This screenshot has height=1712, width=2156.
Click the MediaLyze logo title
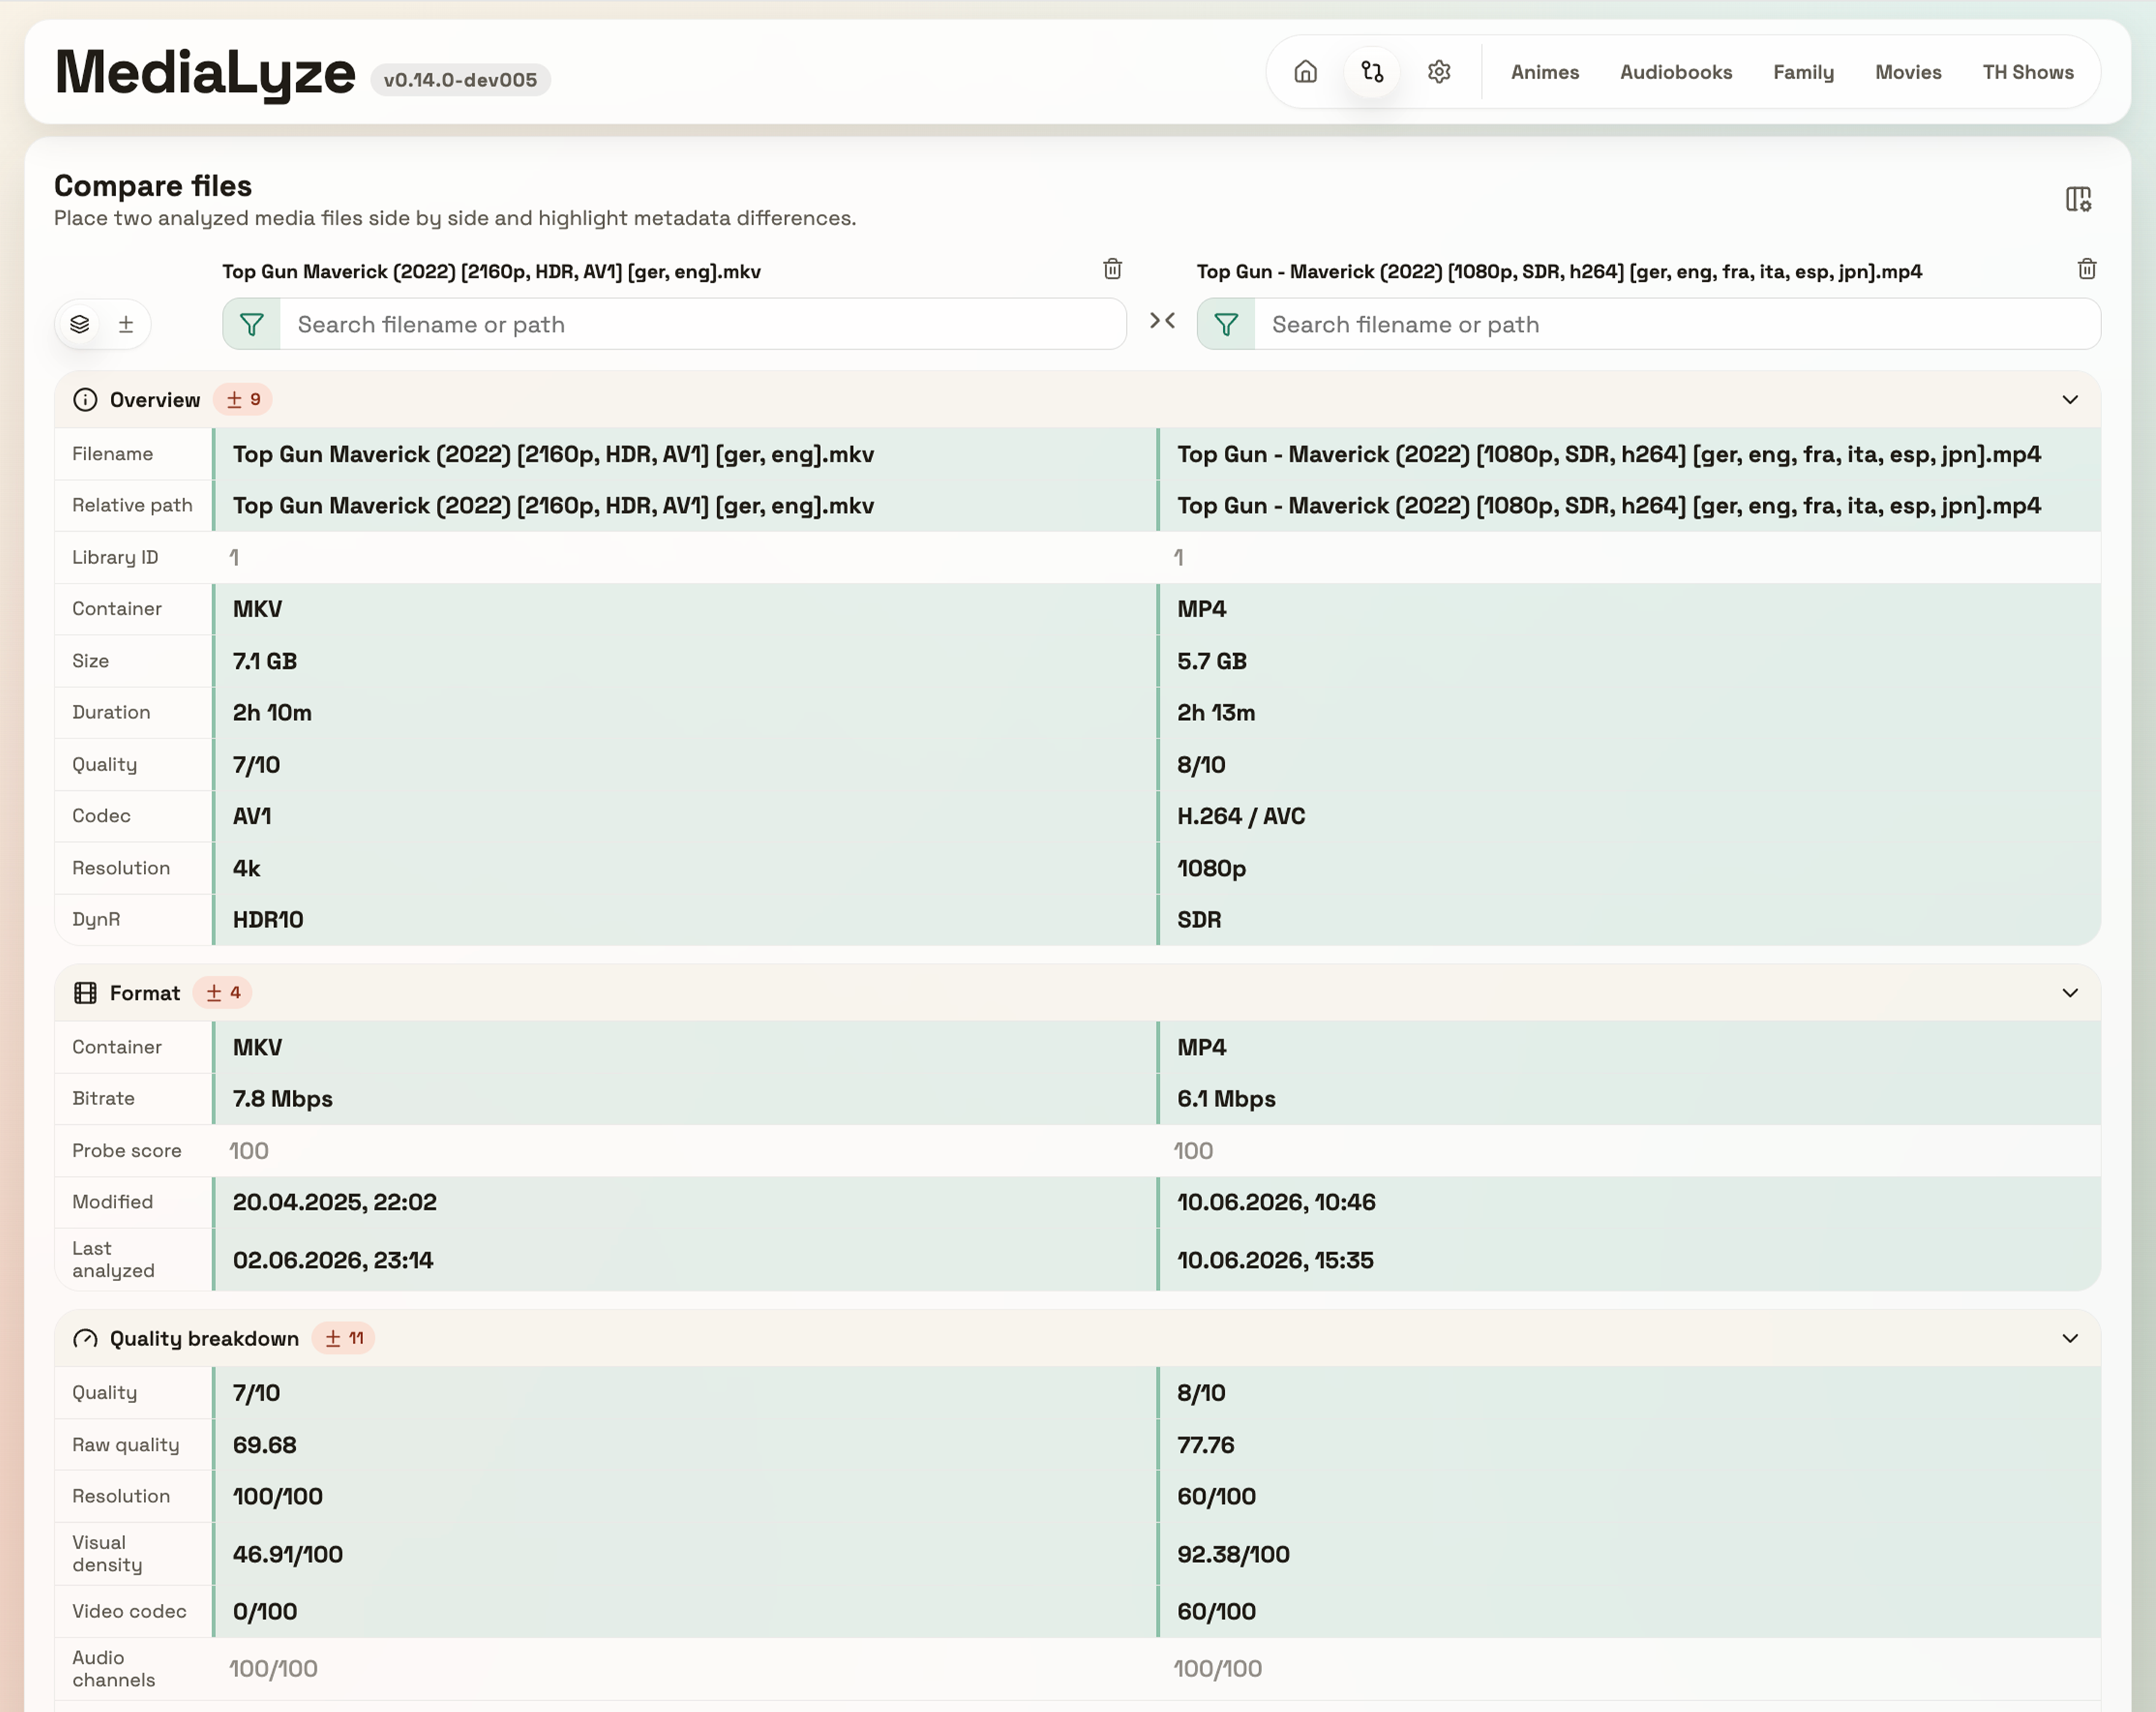pyautogui.click(x=205, y=73)
